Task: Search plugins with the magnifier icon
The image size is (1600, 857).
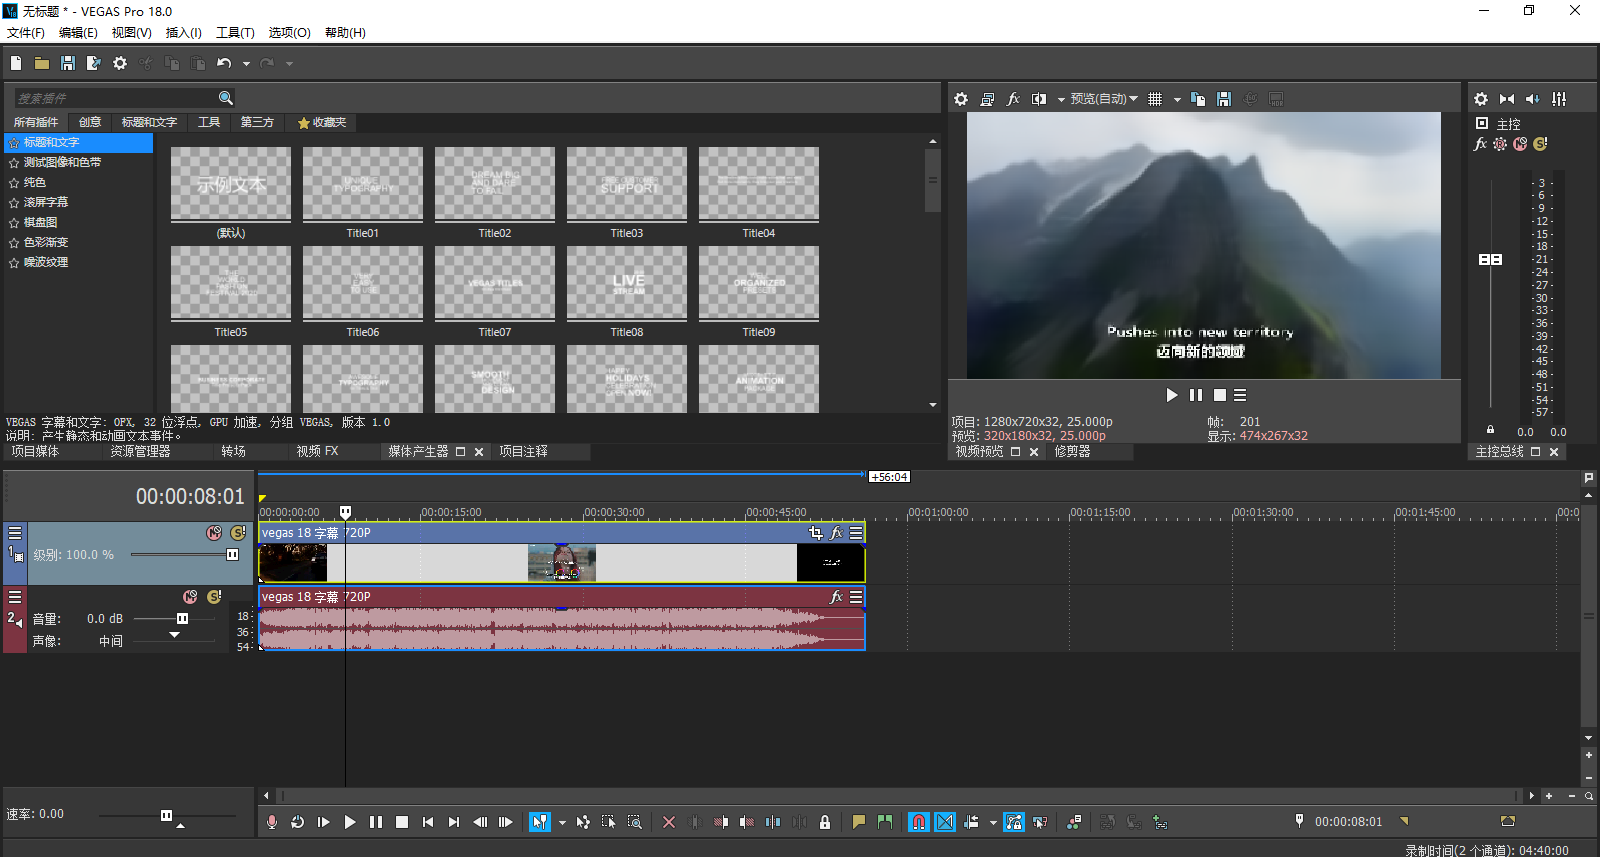Action: (226, 98)
